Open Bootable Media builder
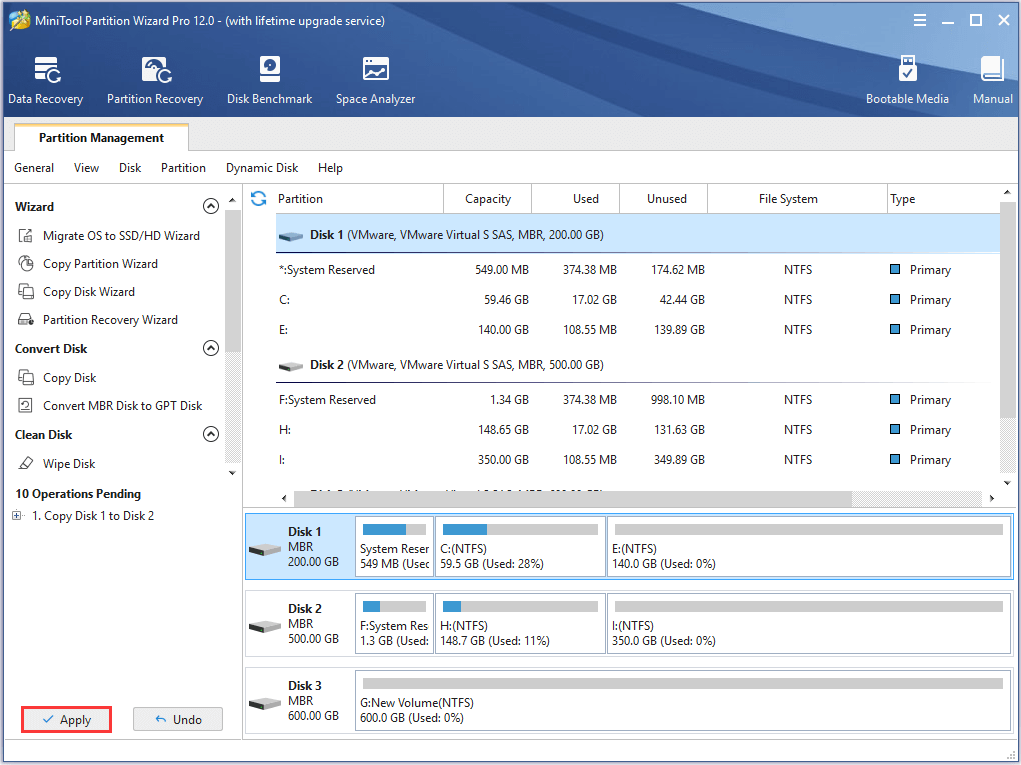Screen dimensions: 1021x765 907,81
